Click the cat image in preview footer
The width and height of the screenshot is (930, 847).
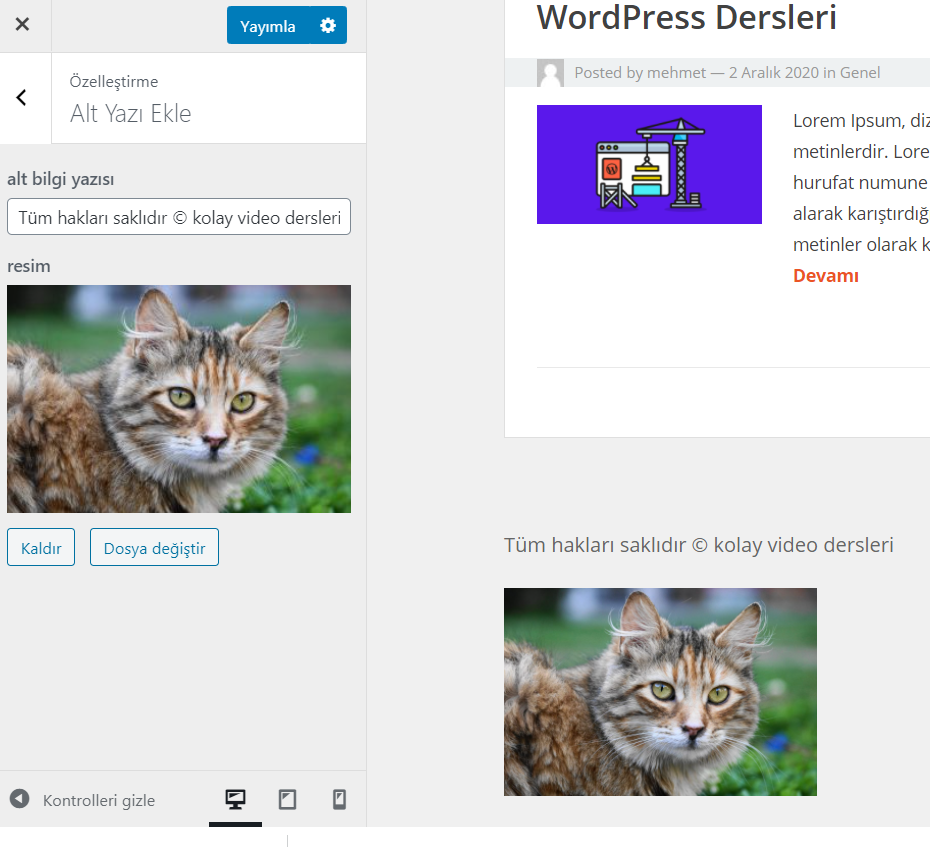coord(660,692)
